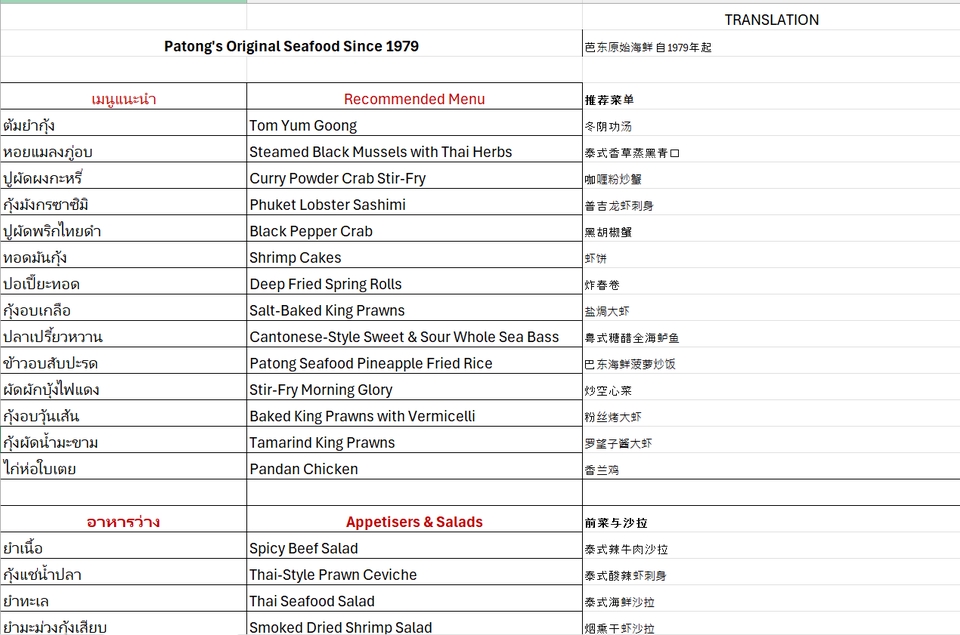Select the 'Stir-Fry Morning Glory' cell
The height and width of the screenshot is (635, 960).
tap(321, 390)
